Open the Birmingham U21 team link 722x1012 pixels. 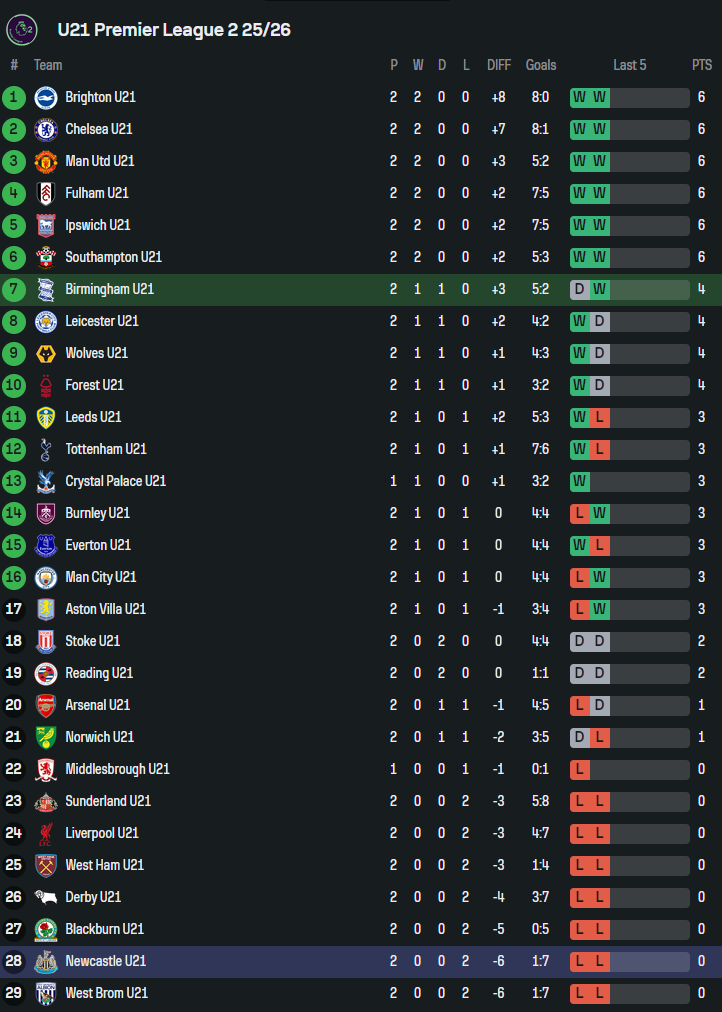click(110, 289)
